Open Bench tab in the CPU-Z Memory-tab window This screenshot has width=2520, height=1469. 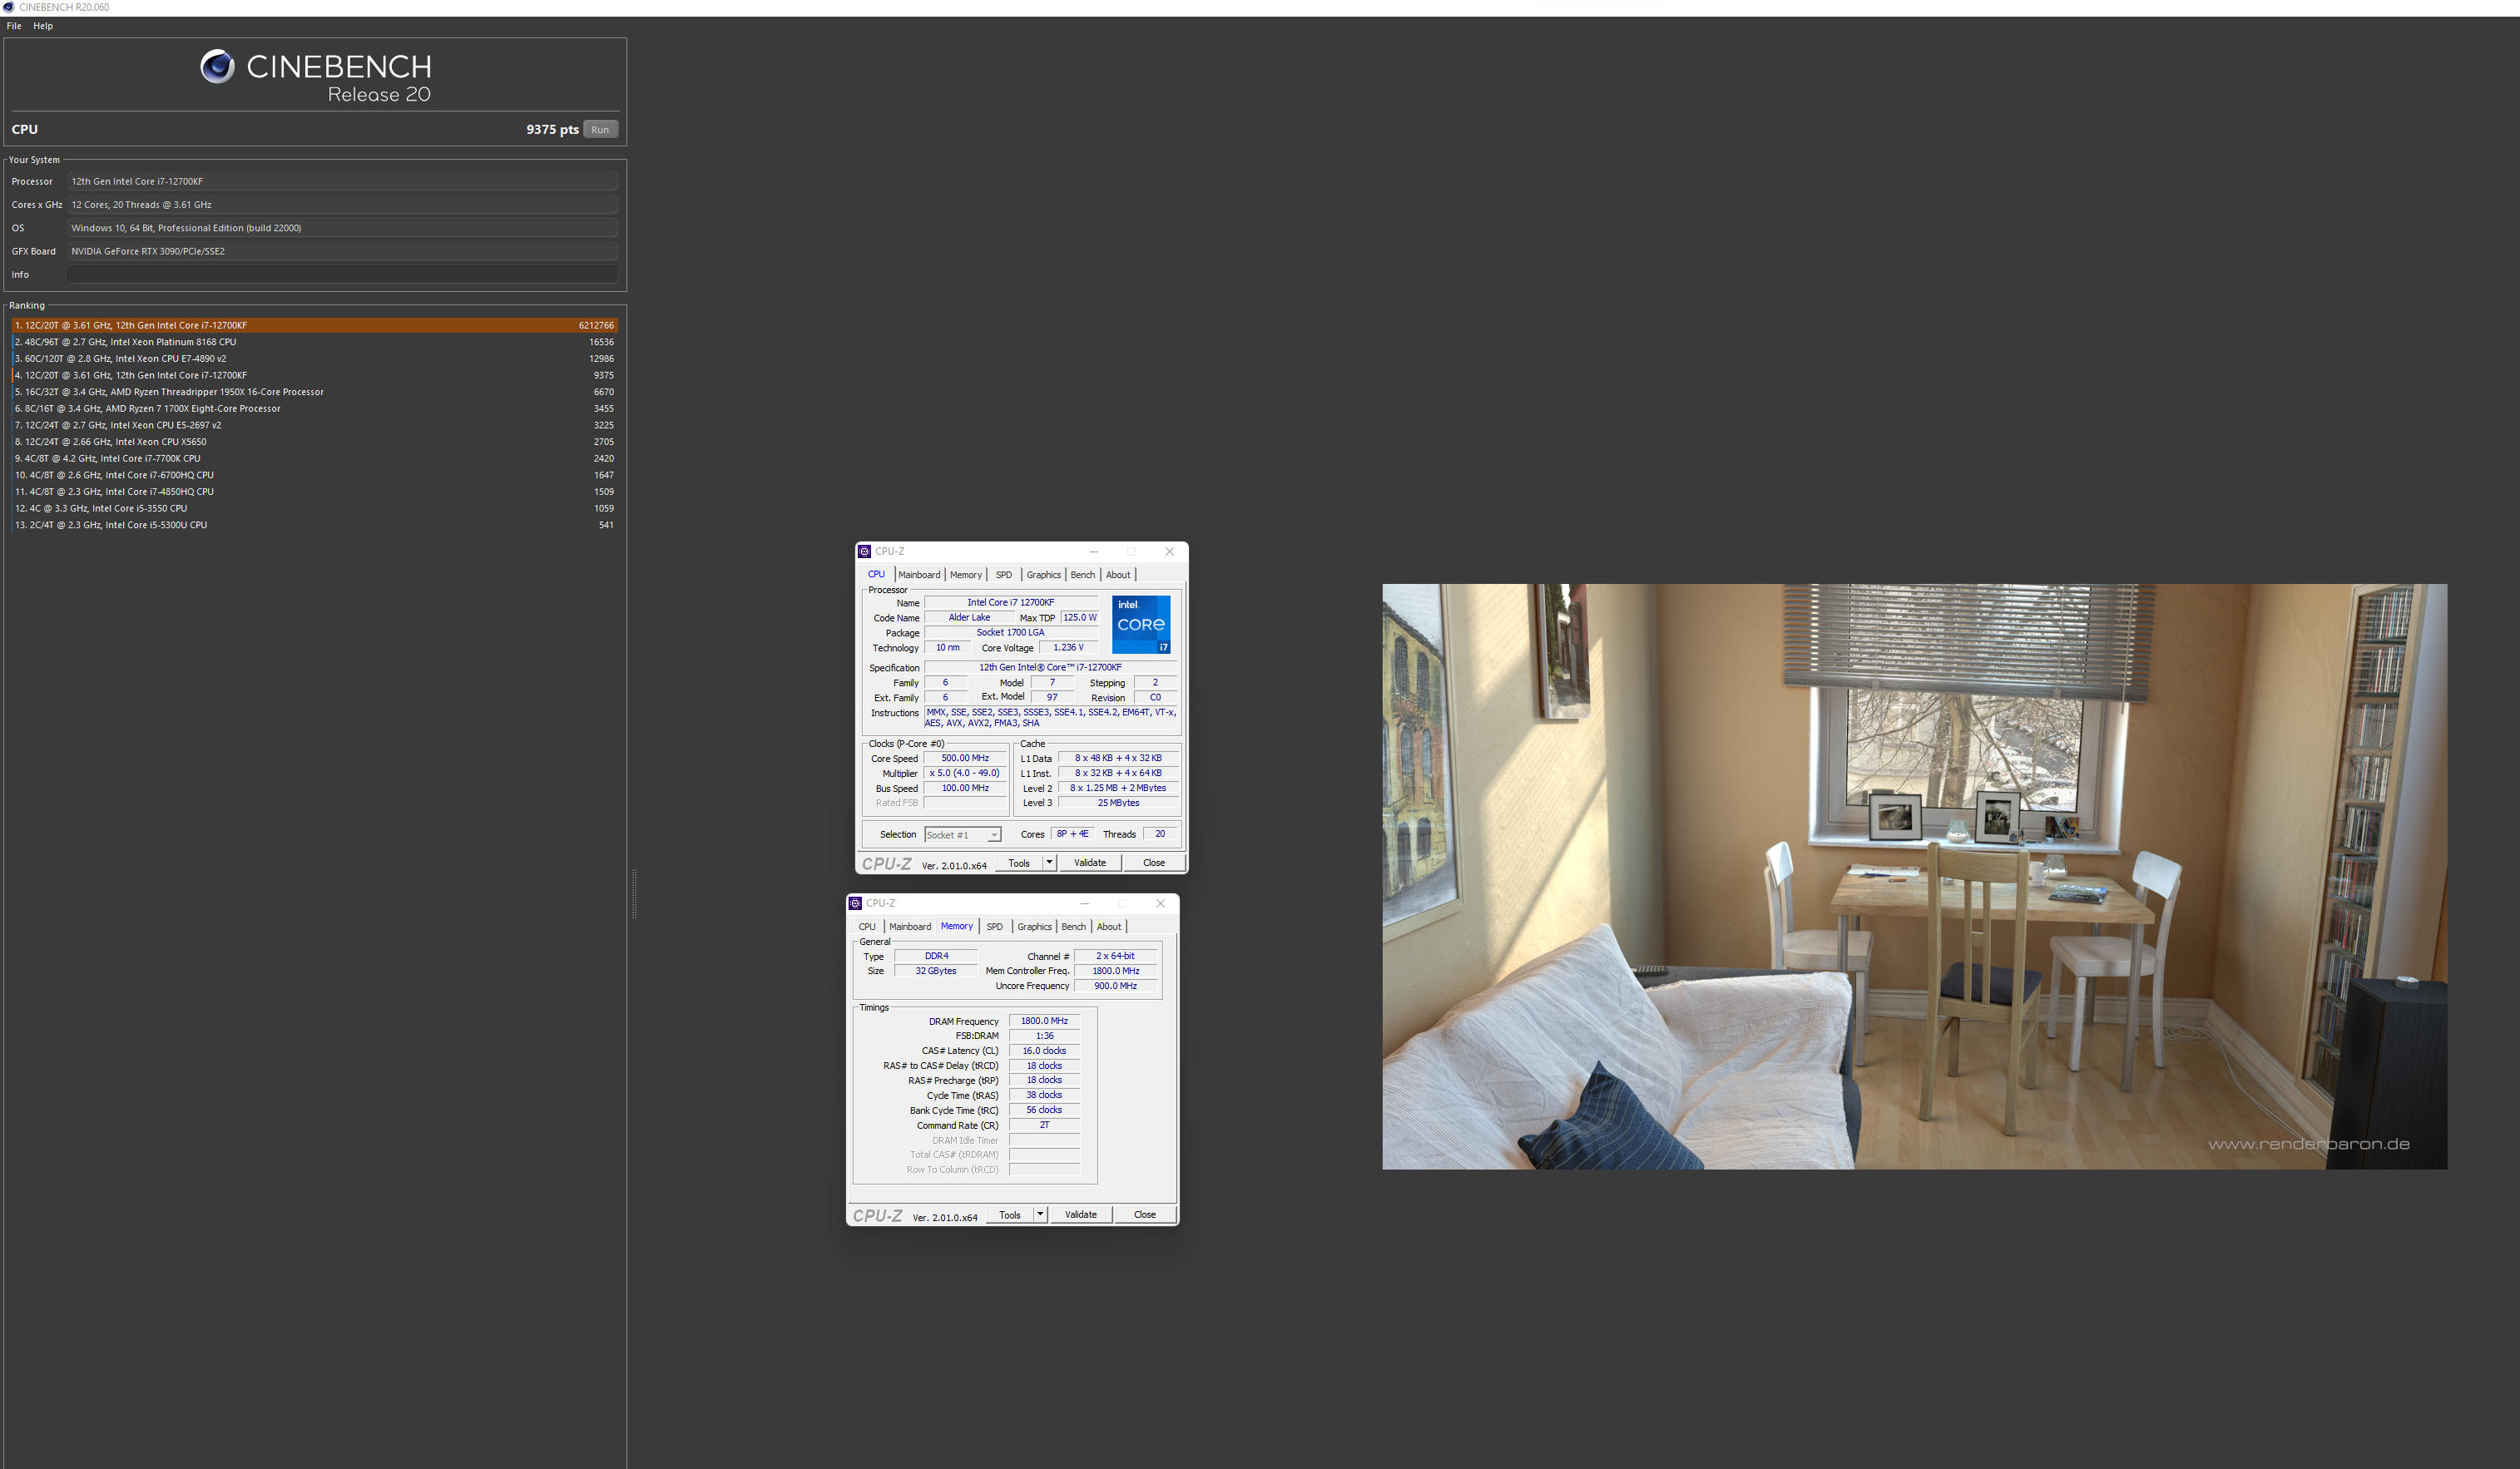tap(1074, 927)
